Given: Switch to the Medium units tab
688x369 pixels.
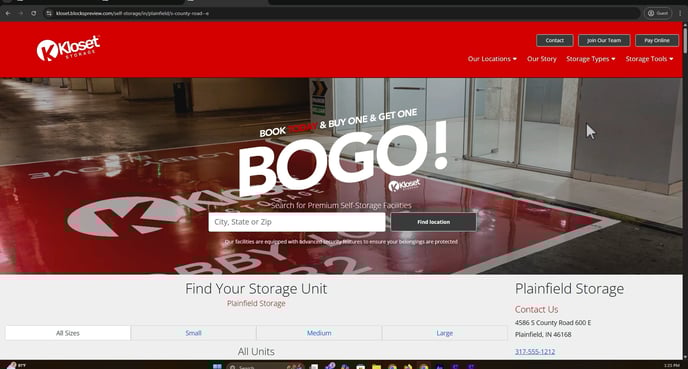Looking at the screenshot, I should 319,333.
